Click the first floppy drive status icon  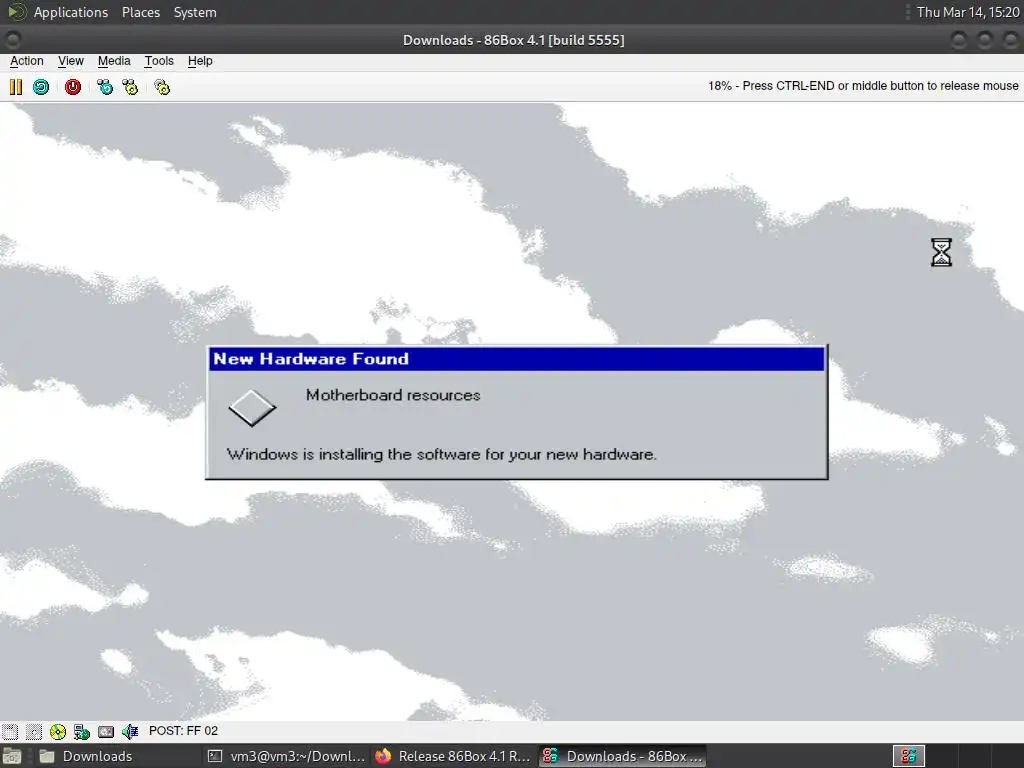[x=10, y=731]
